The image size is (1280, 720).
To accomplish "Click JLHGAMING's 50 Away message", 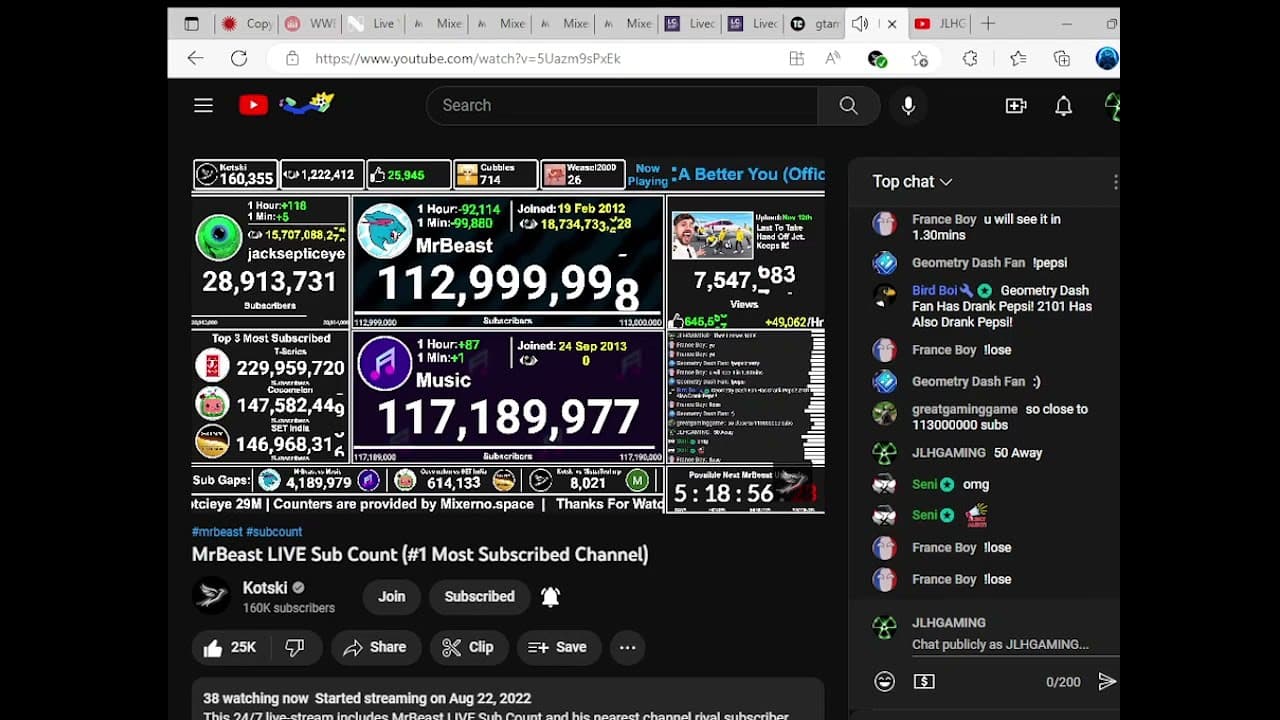I will 1018,453.
